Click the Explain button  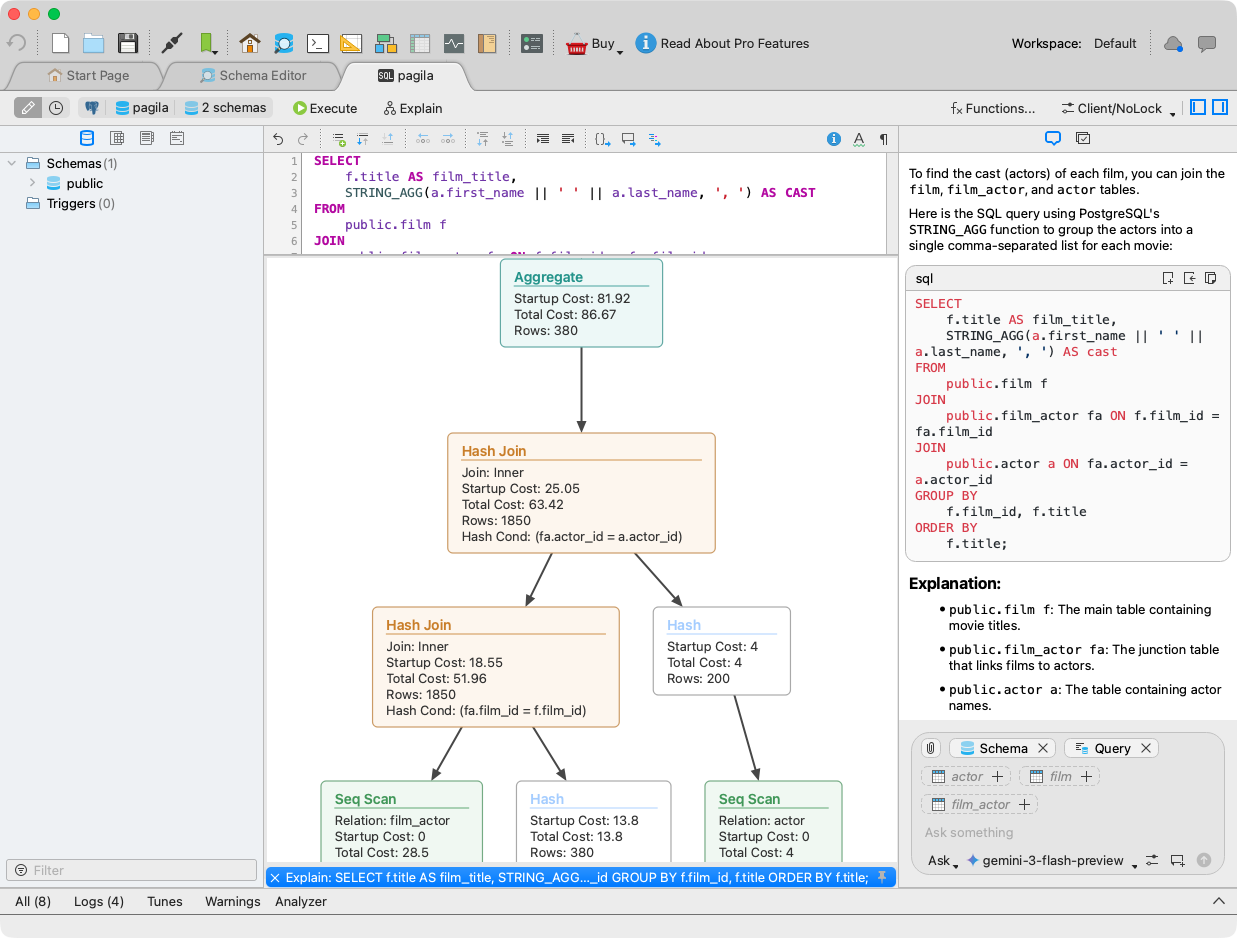(413, 108)
